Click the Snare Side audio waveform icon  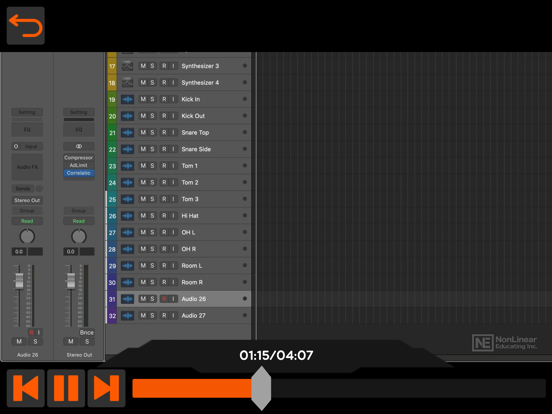(x=127, y=149)
